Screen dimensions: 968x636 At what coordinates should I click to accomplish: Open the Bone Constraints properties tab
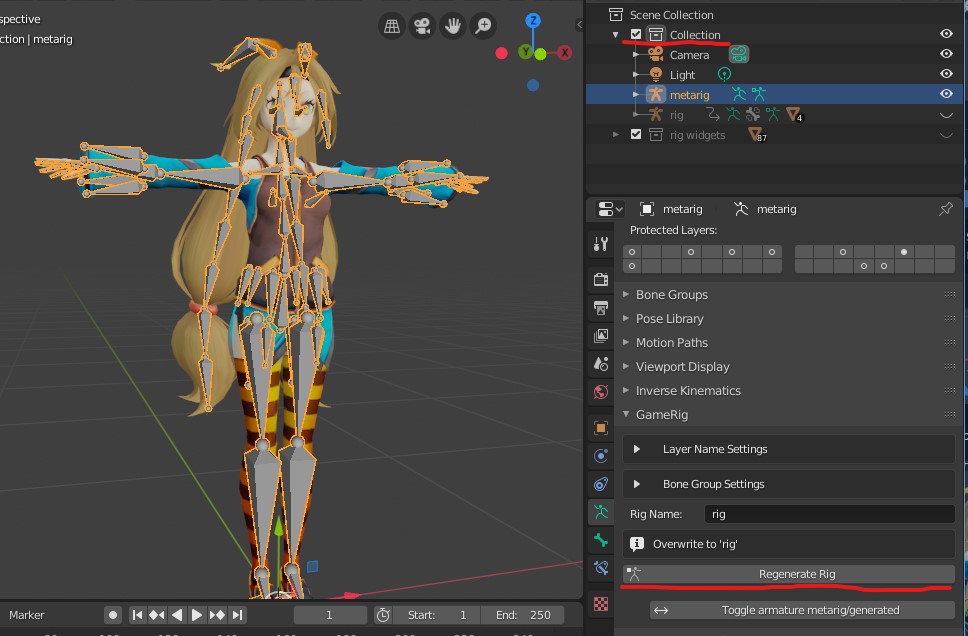point(601,568)
